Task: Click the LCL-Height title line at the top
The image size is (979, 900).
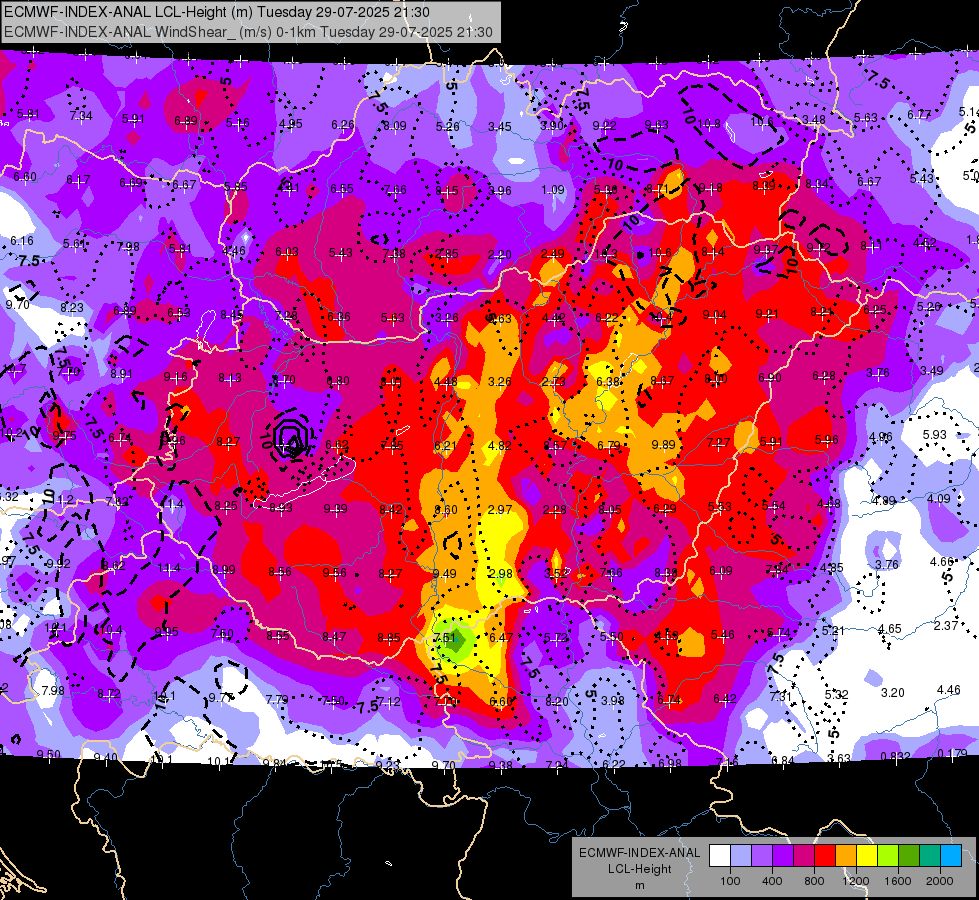Action: point(217,12)
